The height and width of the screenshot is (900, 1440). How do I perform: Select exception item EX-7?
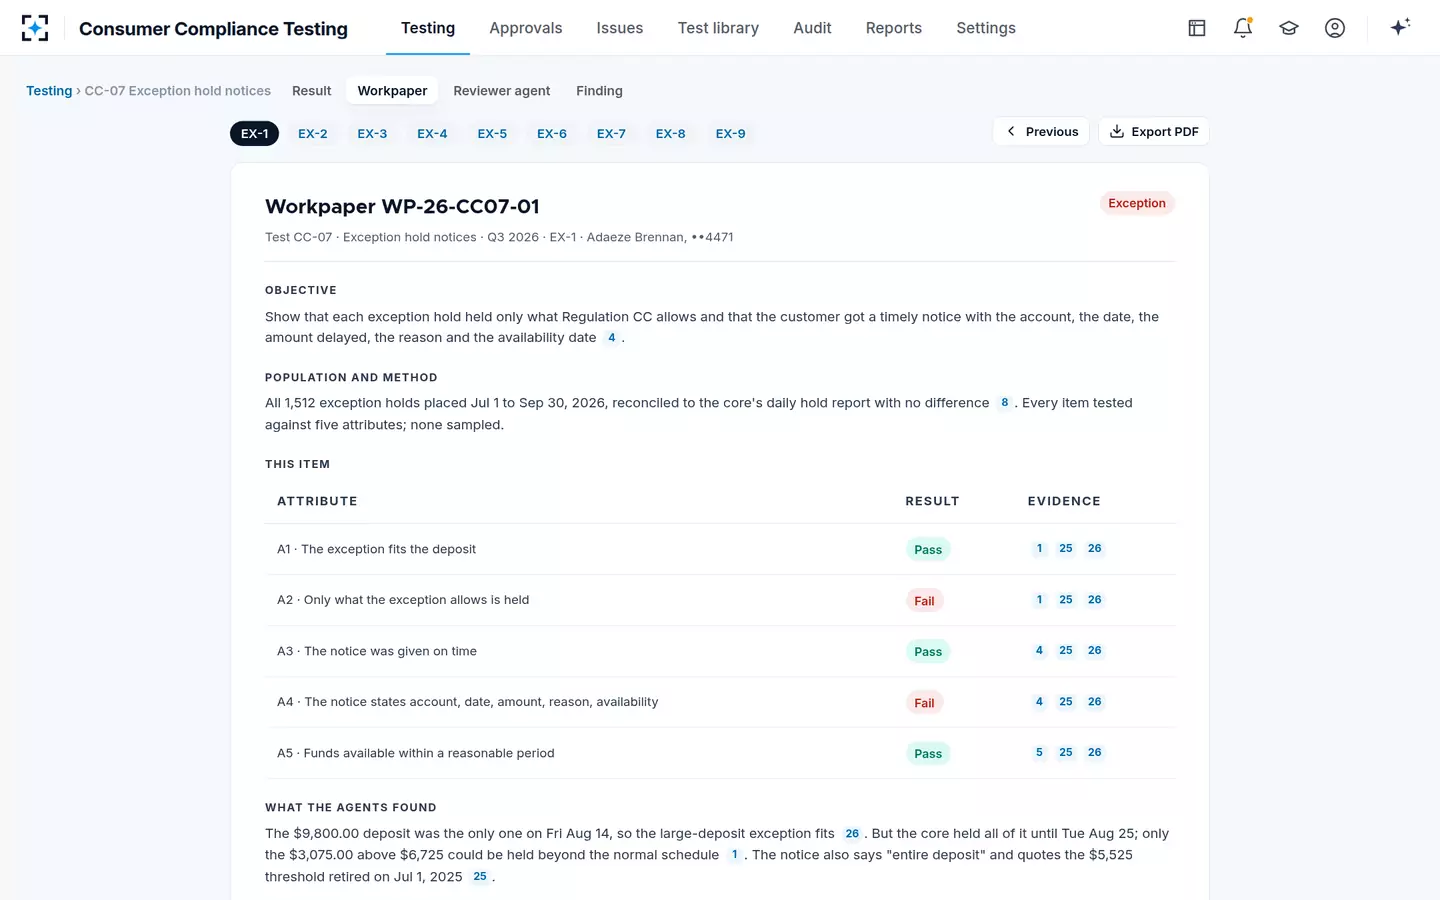tap(611, 133)
